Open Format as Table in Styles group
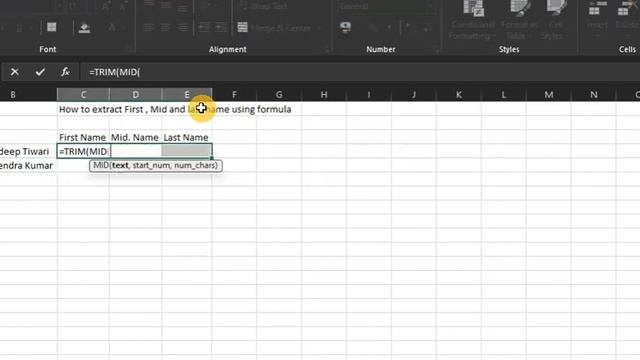Screen dimensions: 640x360 point(520,20)
